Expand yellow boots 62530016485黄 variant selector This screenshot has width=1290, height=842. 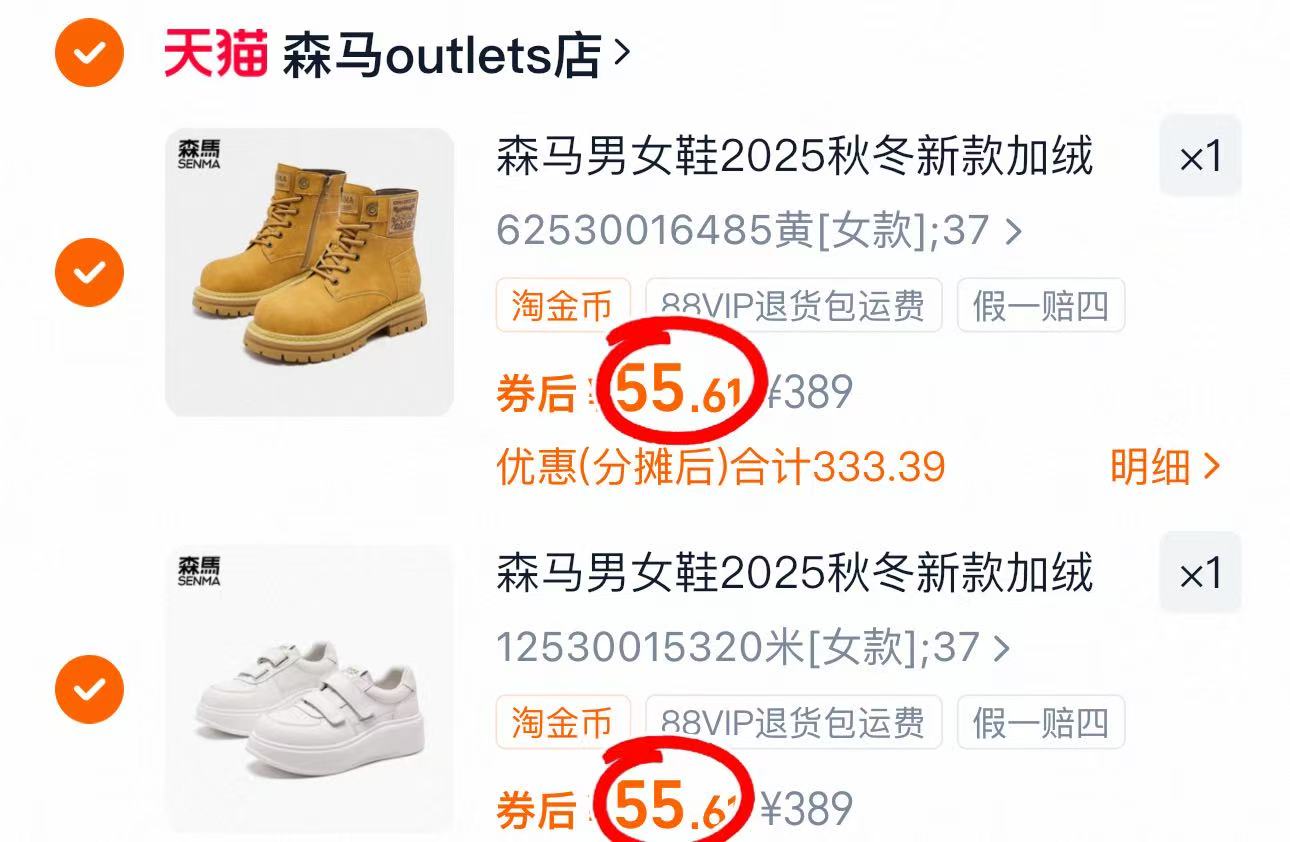click(759, 232)
